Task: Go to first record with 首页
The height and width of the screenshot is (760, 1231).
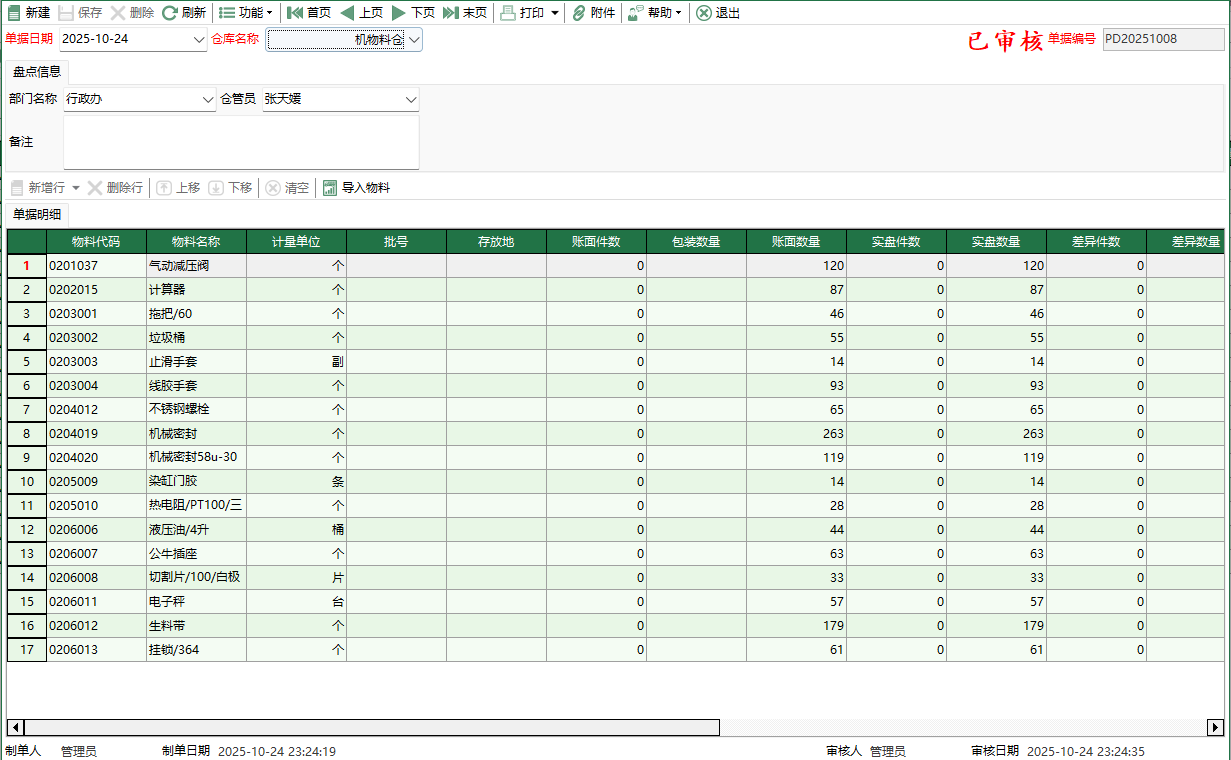Action: (295, 13)
